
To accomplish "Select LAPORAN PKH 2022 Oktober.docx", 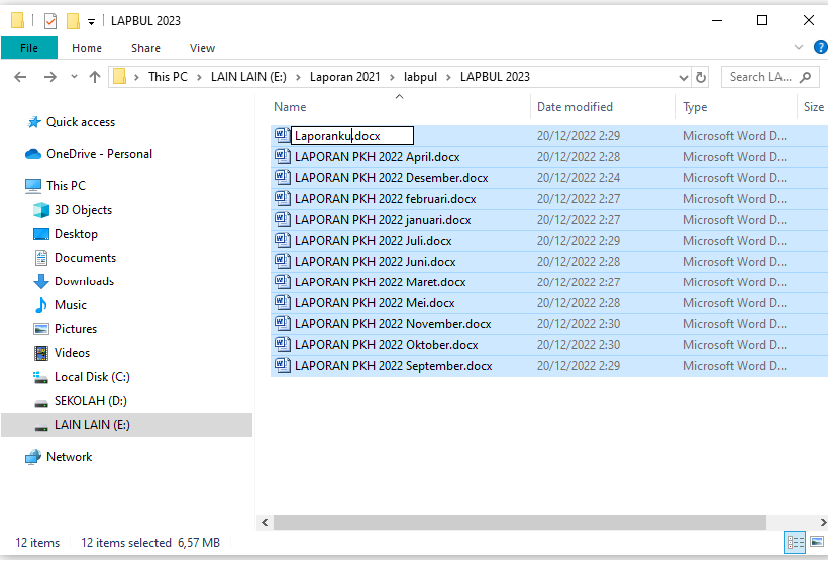I will pyautogui.click(x=387, y=345).
